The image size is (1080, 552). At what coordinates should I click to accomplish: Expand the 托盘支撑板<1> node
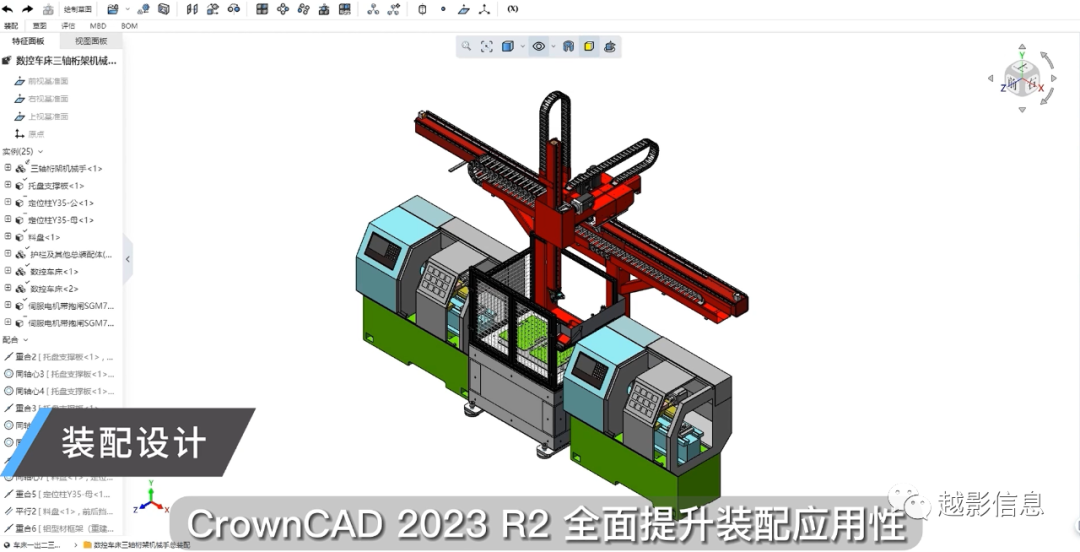pyautogui.click(x=8, y=185)
